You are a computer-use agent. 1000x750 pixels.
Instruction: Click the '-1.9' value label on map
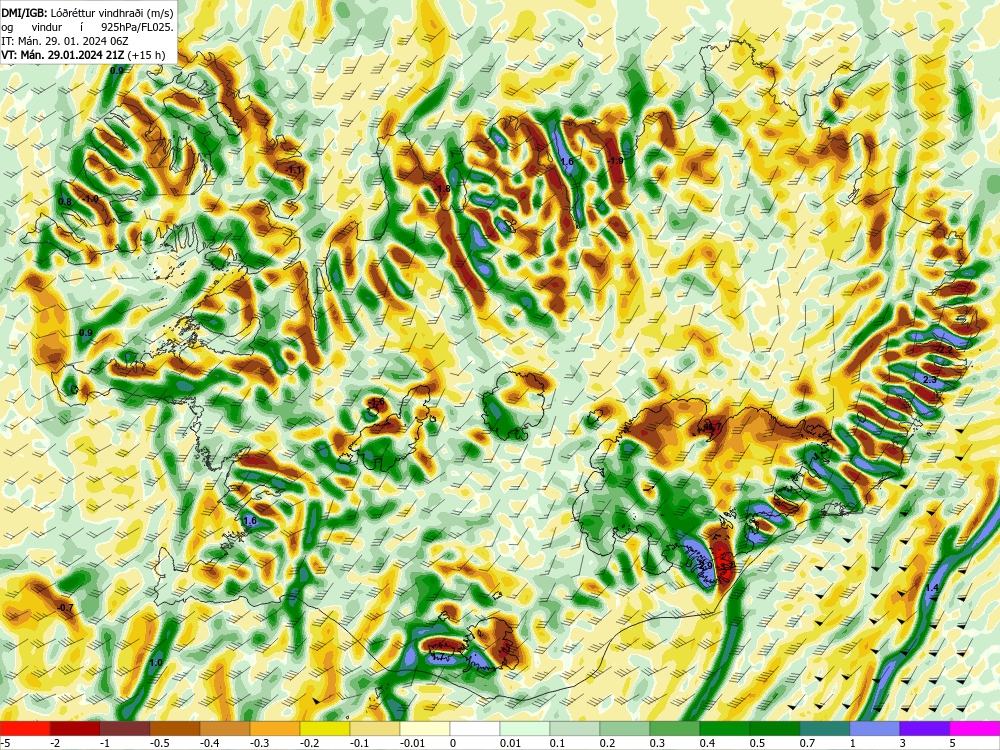pos(615,161)
